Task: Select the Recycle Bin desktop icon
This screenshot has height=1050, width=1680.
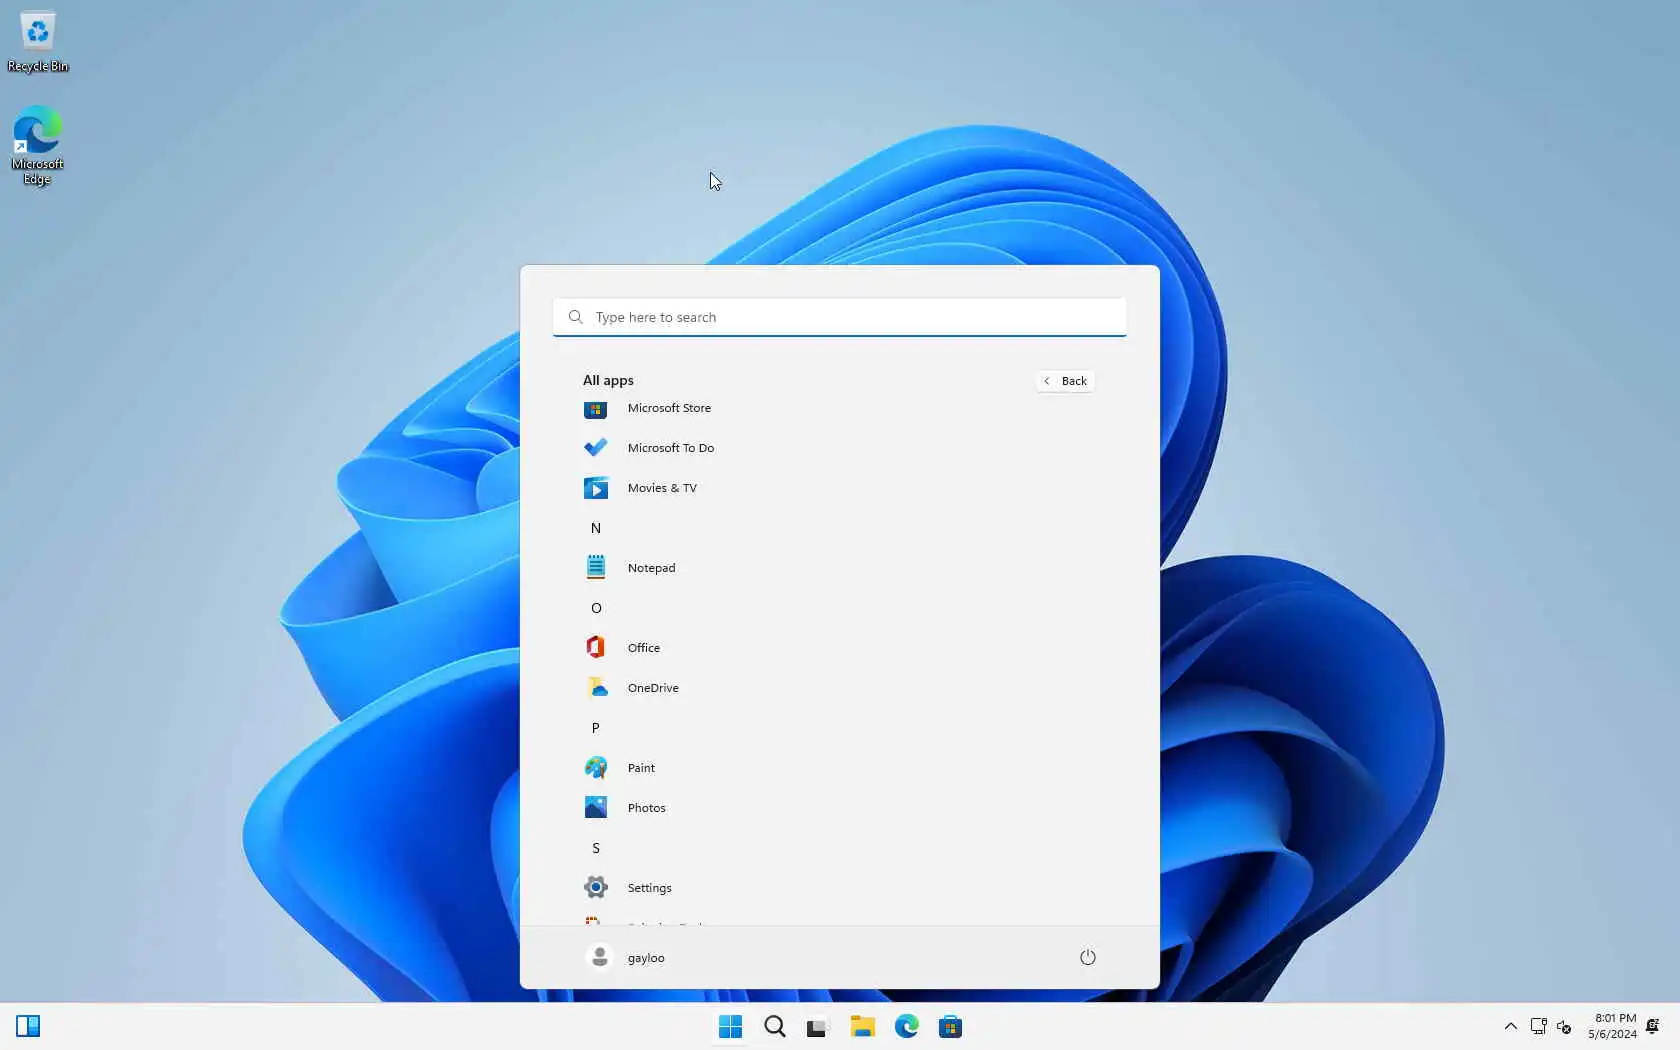Action: (38, 42)
